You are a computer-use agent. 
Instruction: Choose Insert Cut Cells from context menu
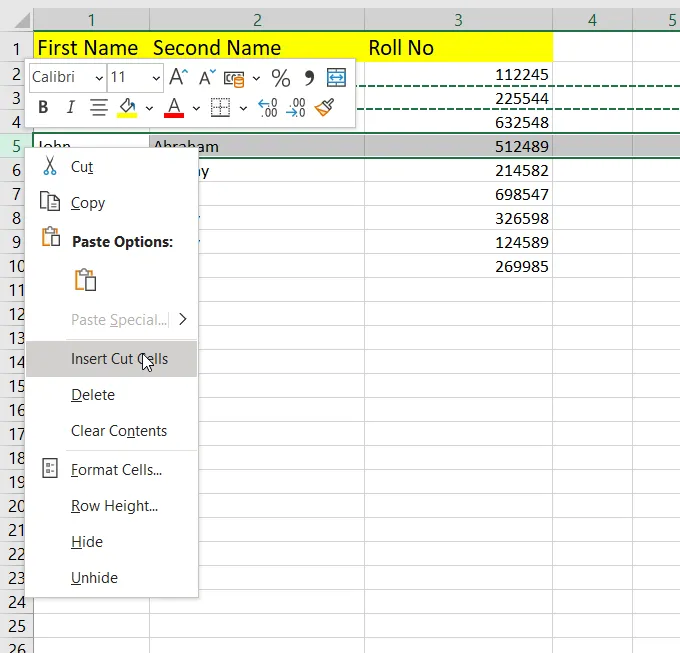coord(119,359)
